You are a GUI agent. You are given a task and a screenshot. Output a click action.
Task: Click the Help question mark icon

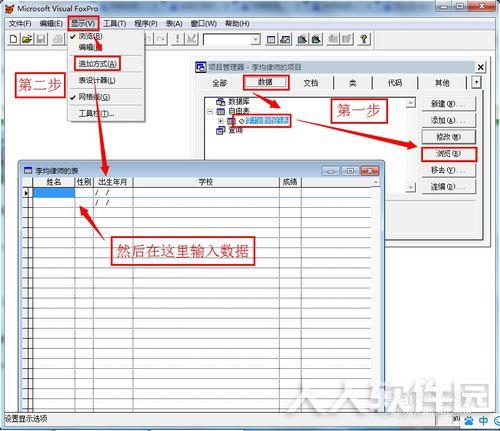(x=364, y=40)
